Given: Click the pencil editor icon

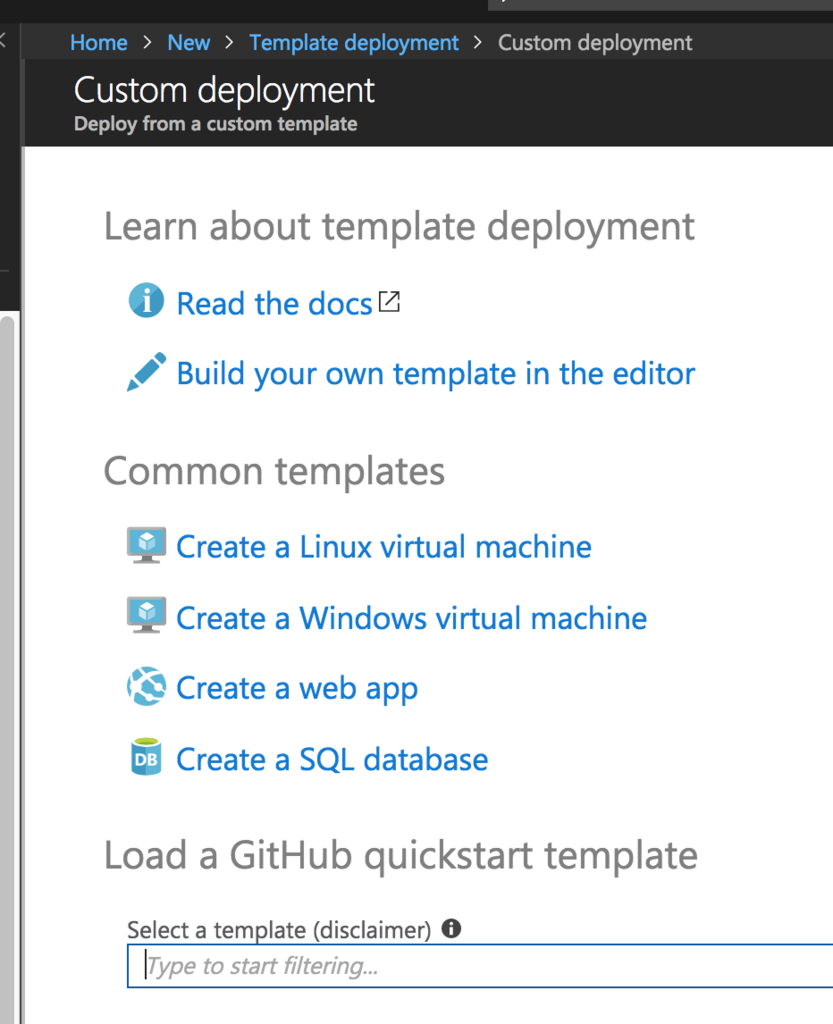Looking at the screenshot, I should pos(146,372).
